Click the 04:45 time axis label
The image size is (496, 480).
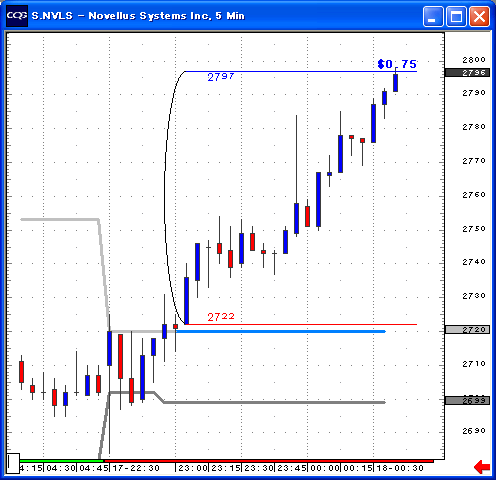click(x=94, y=468)
